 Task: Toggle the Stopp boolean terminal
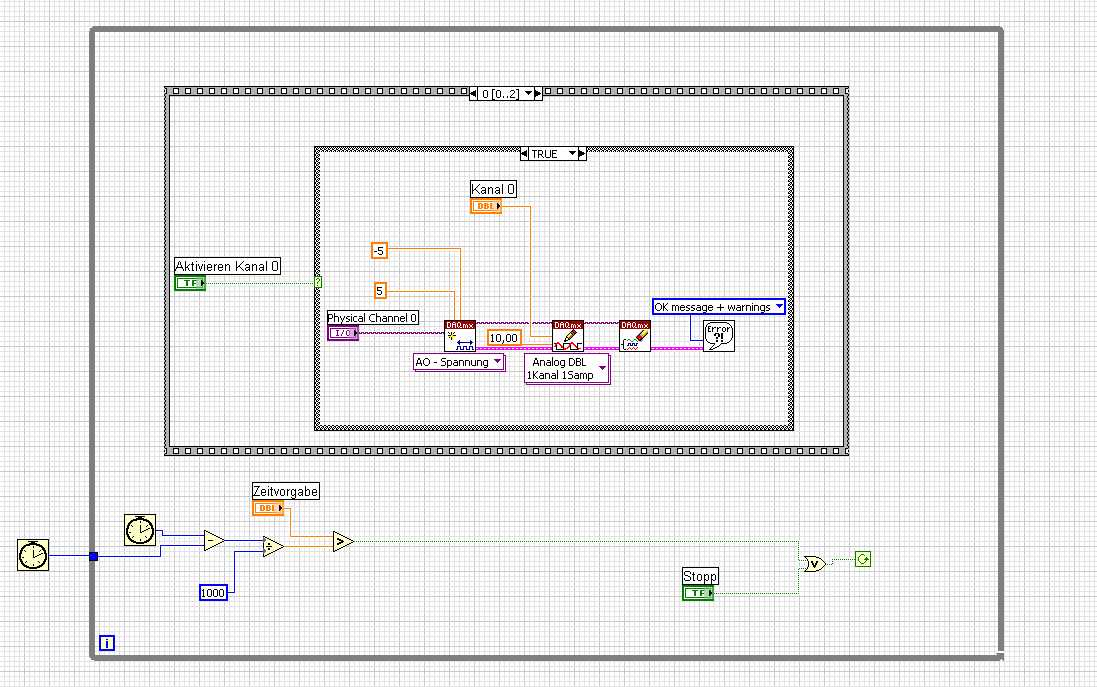click(698, 593)
